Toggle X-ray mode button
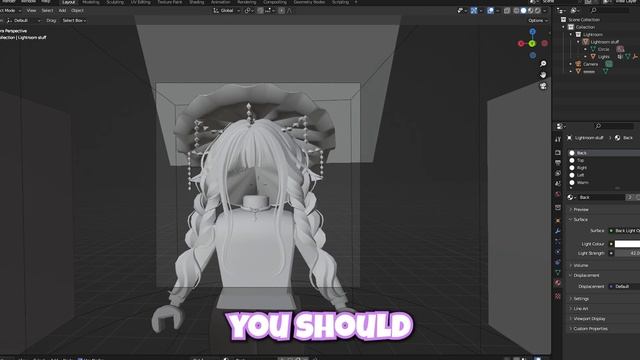This screenshot has height=360, width=640. tap(507, 11)
